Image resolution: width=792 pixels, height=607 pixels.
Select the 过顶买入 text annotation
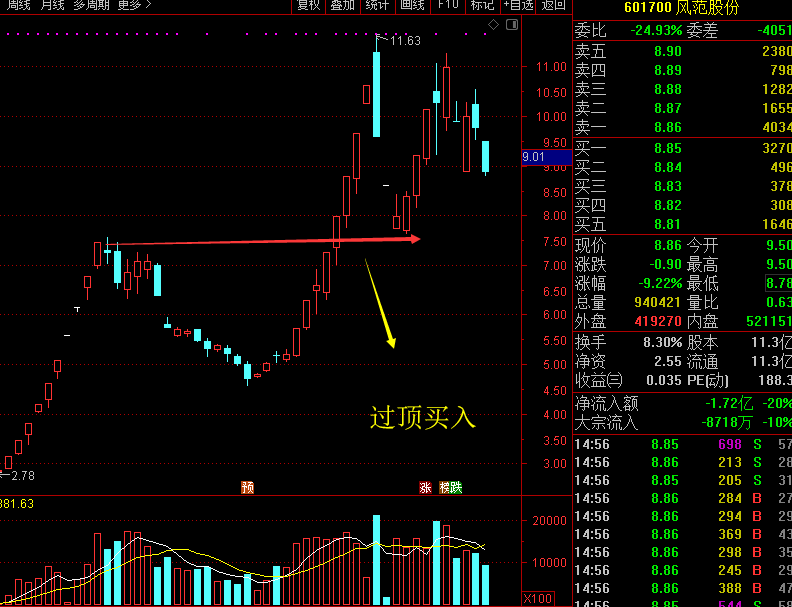click(422, 418)
